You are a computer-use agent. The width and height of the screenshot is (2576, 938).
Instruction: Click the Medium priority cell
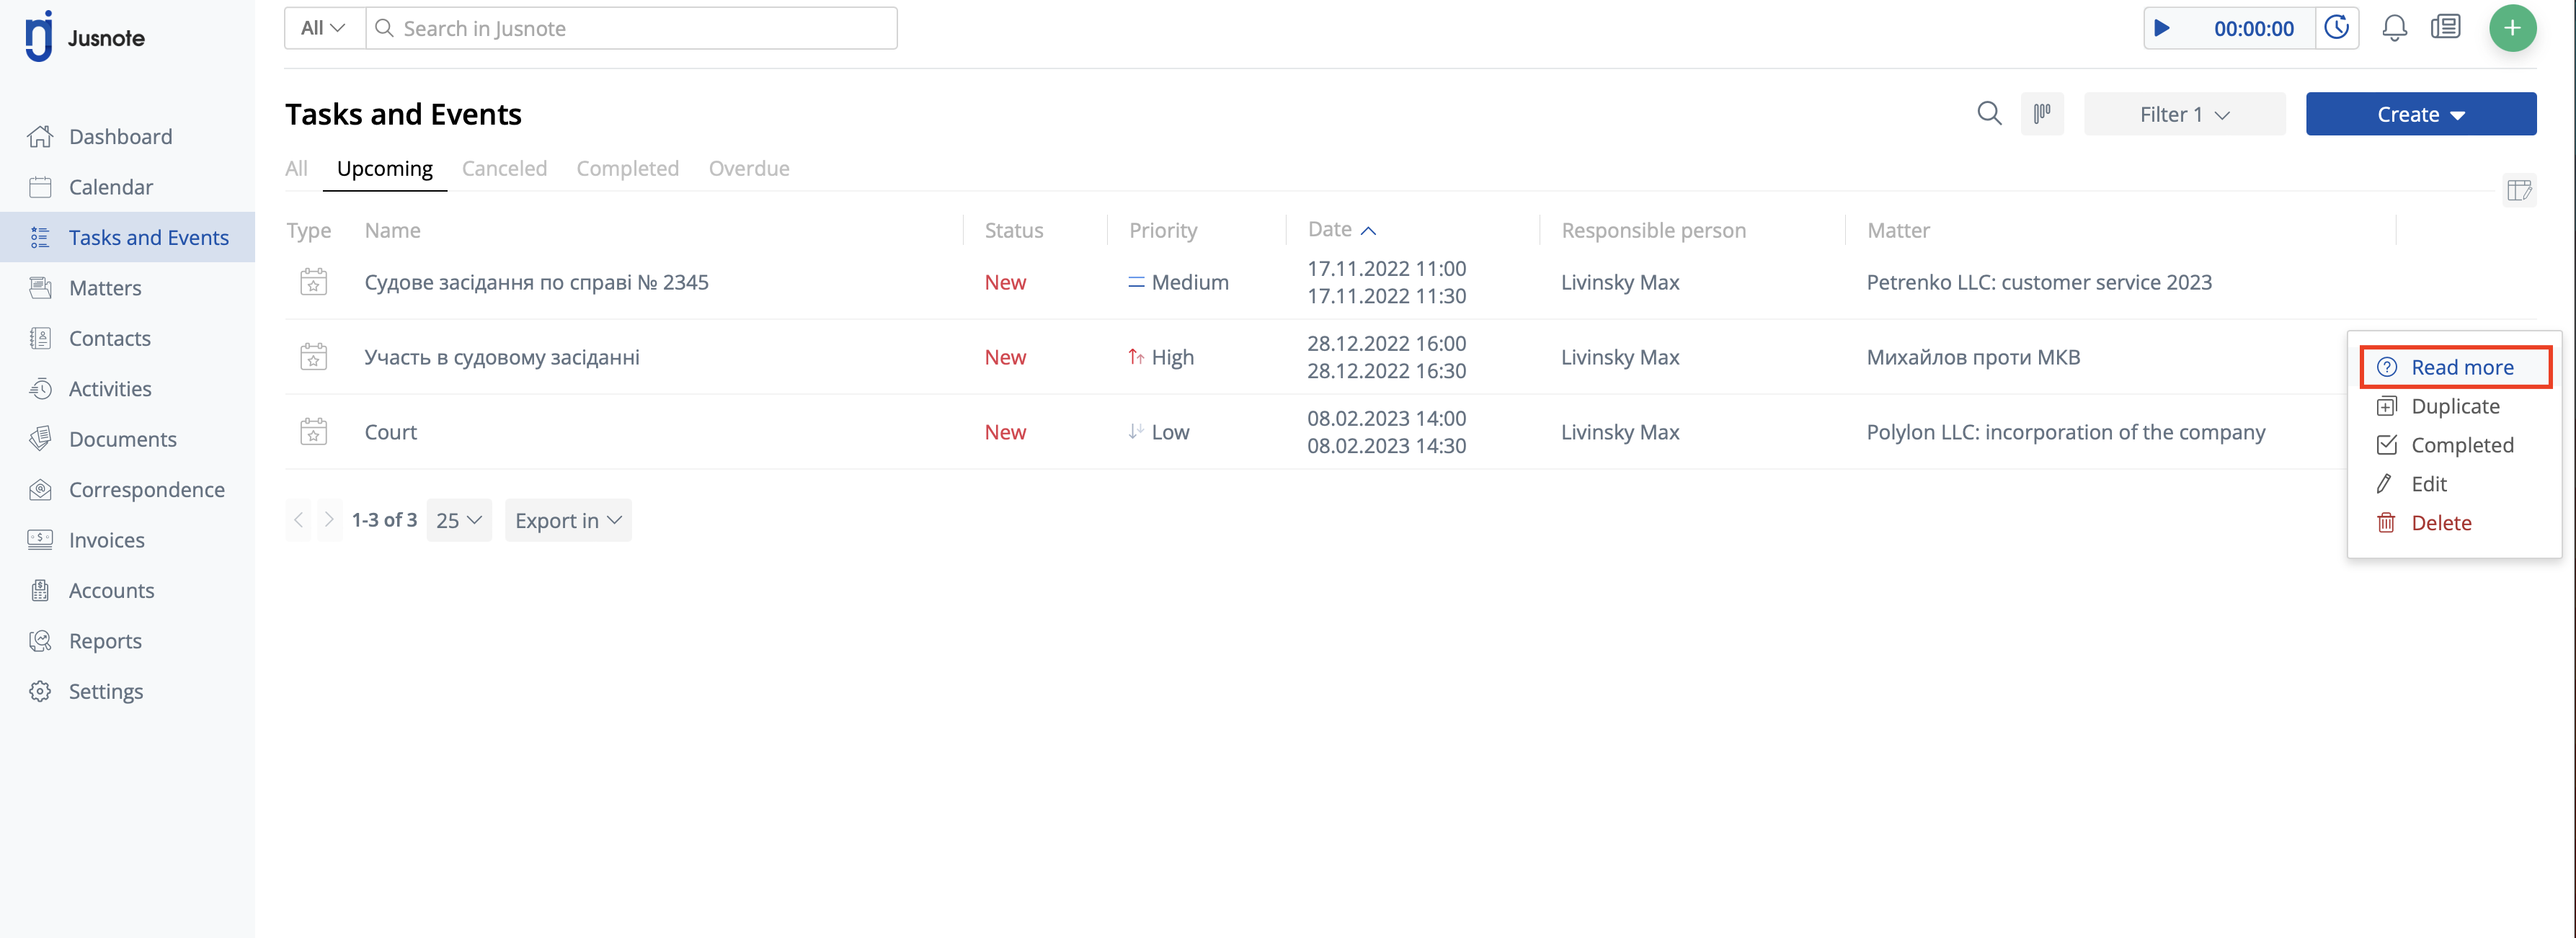coord(1178,282)
